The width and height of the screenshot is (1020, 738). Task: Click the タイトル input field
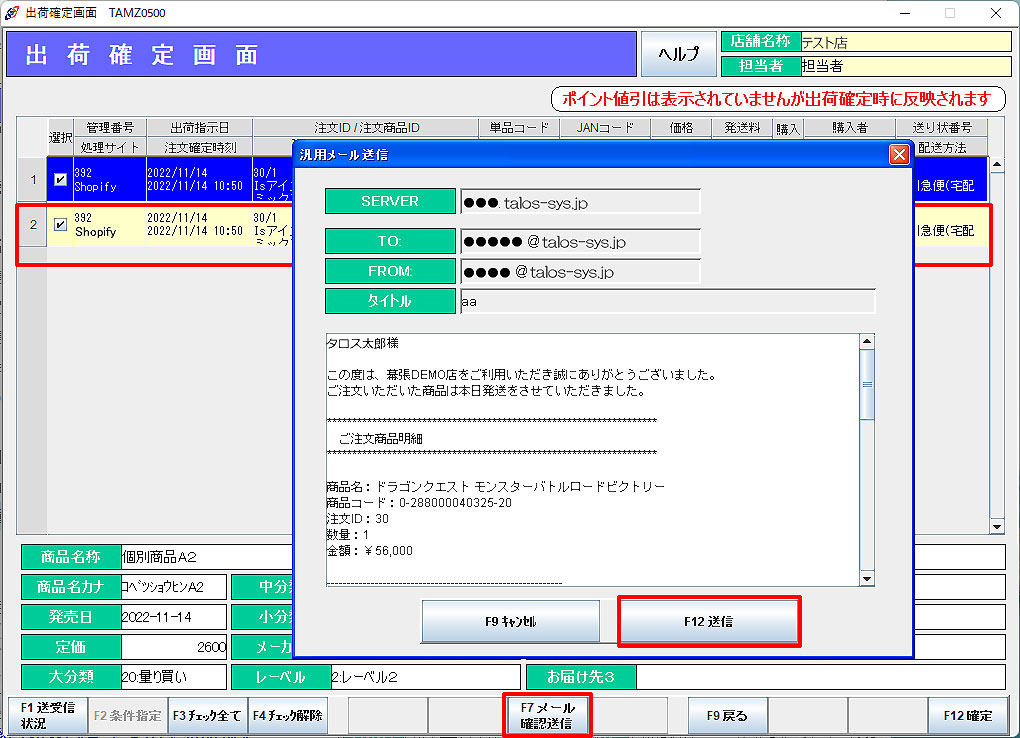[x=667, y=301]
